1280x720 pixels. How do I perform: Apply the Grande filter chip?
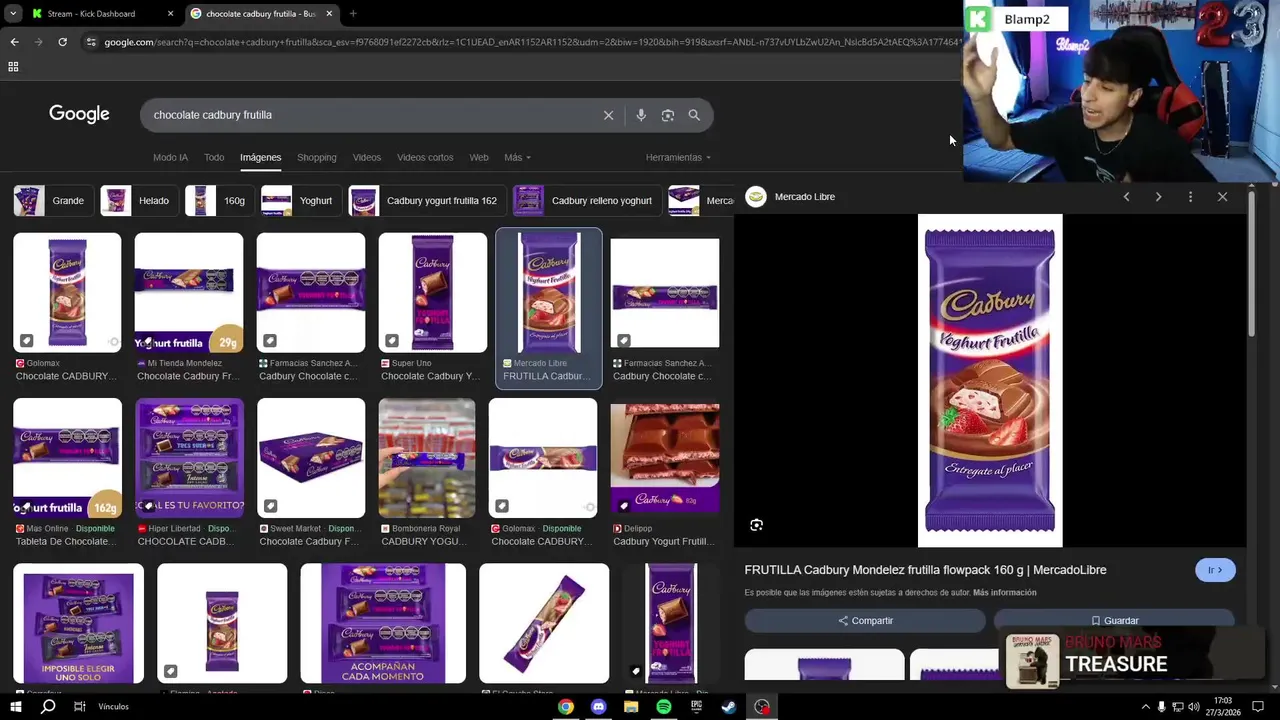[x=53, y=200]
